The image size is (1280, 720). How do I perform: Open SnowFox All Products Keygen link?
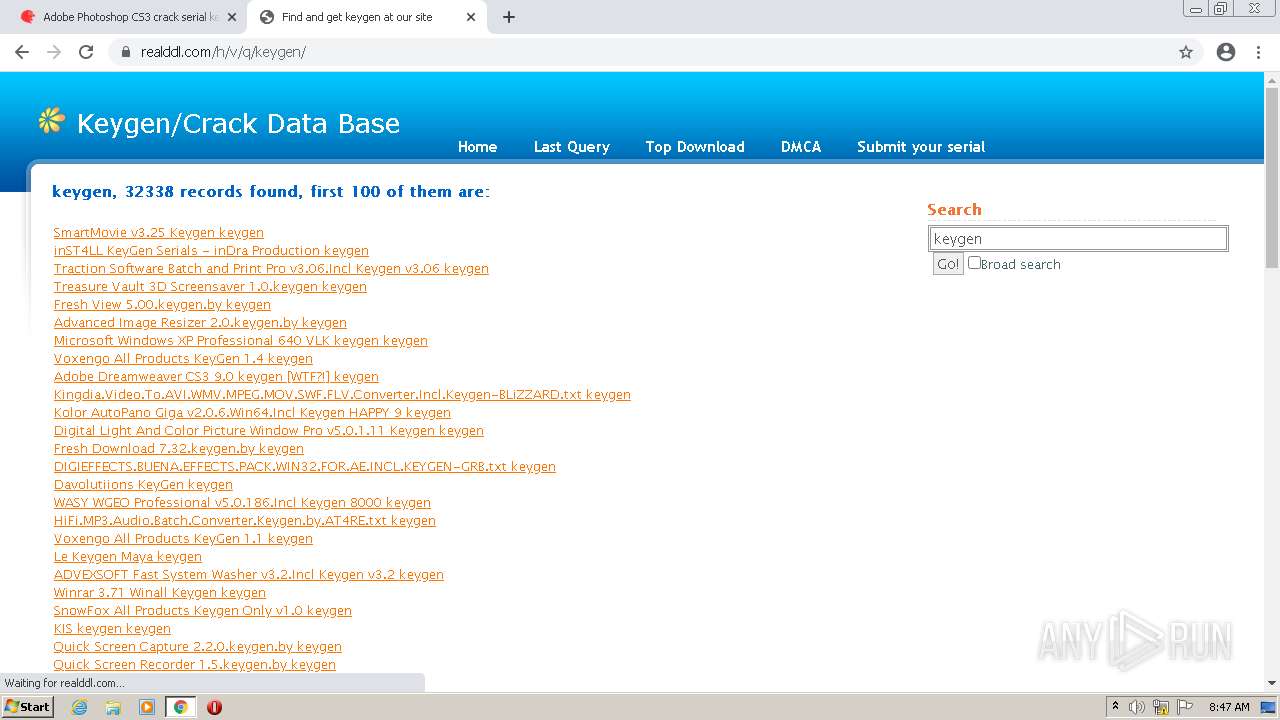pos(202,611)
